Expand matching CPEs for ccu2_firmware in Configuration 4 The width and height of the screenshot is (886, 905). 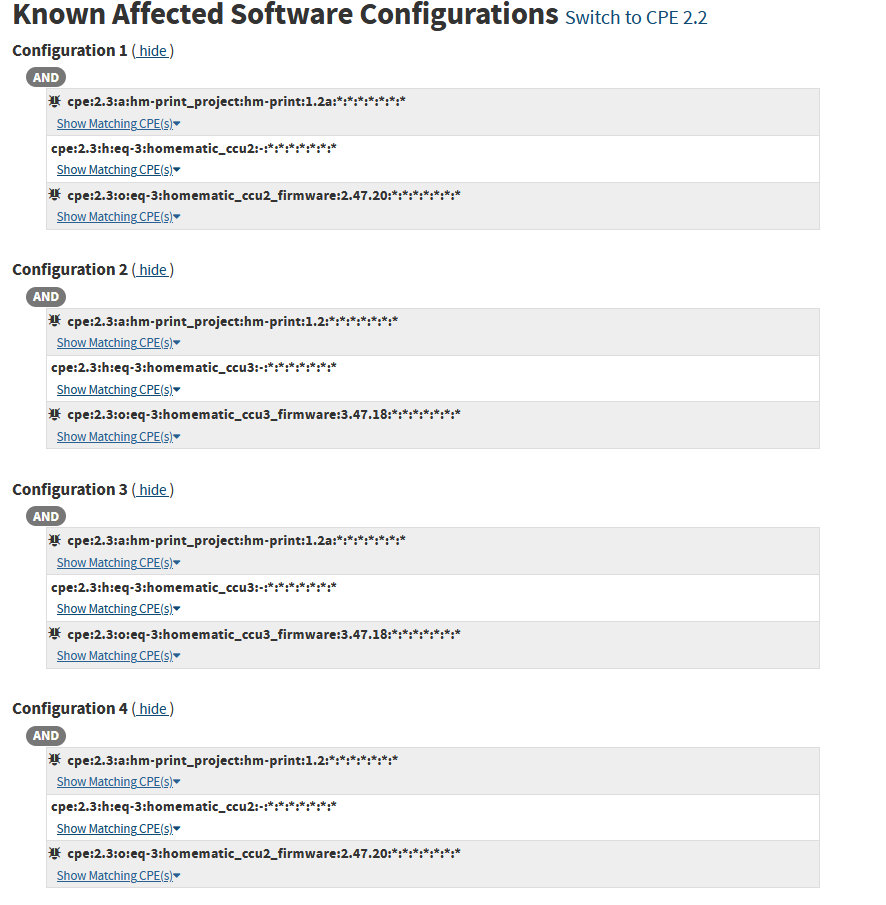point(117,875)
